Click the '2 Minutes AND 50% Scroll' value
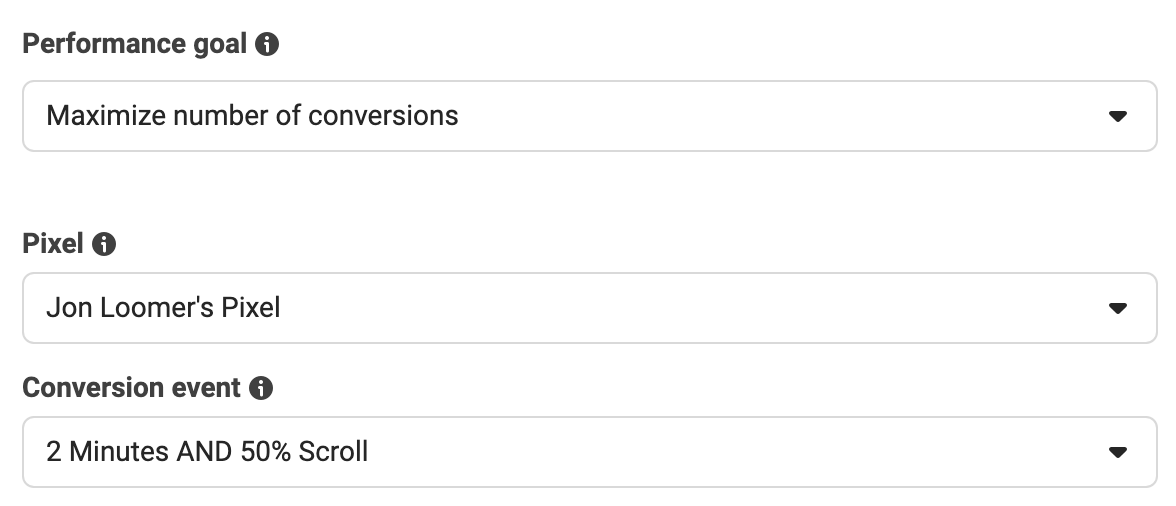Image resolution: width=1176 pixels, height=506 pixels. [x=207, y=451]
